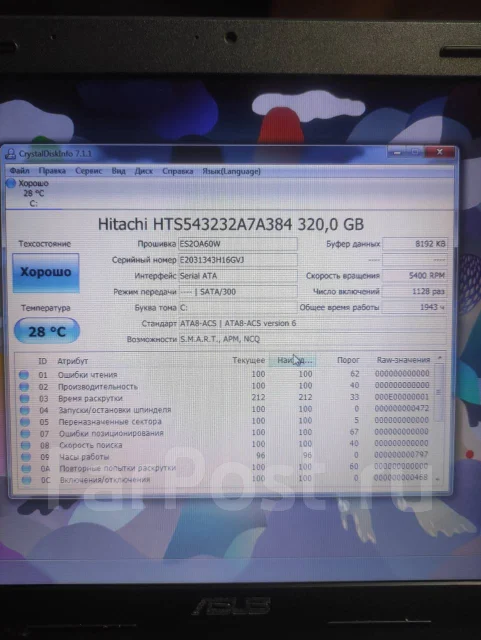
Task: Click the Raw-значения column header
Action: 403,360
